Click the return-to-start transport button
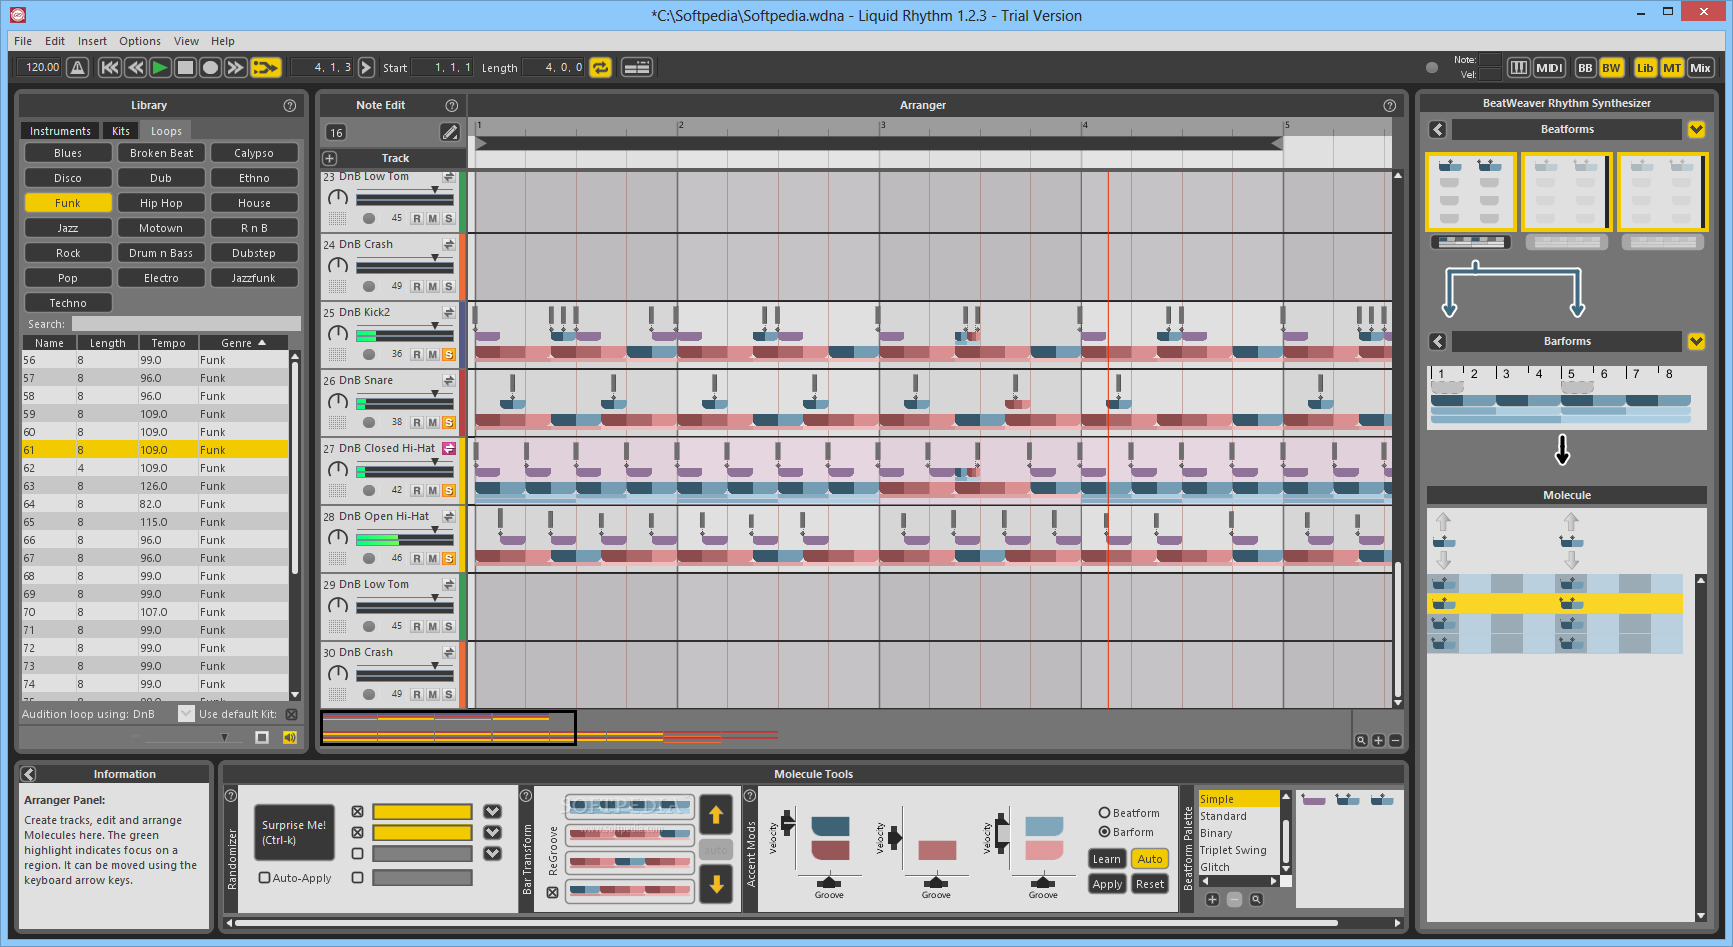Image resolution: width=1733 pixels, height=947 pixels. [110, 68]
